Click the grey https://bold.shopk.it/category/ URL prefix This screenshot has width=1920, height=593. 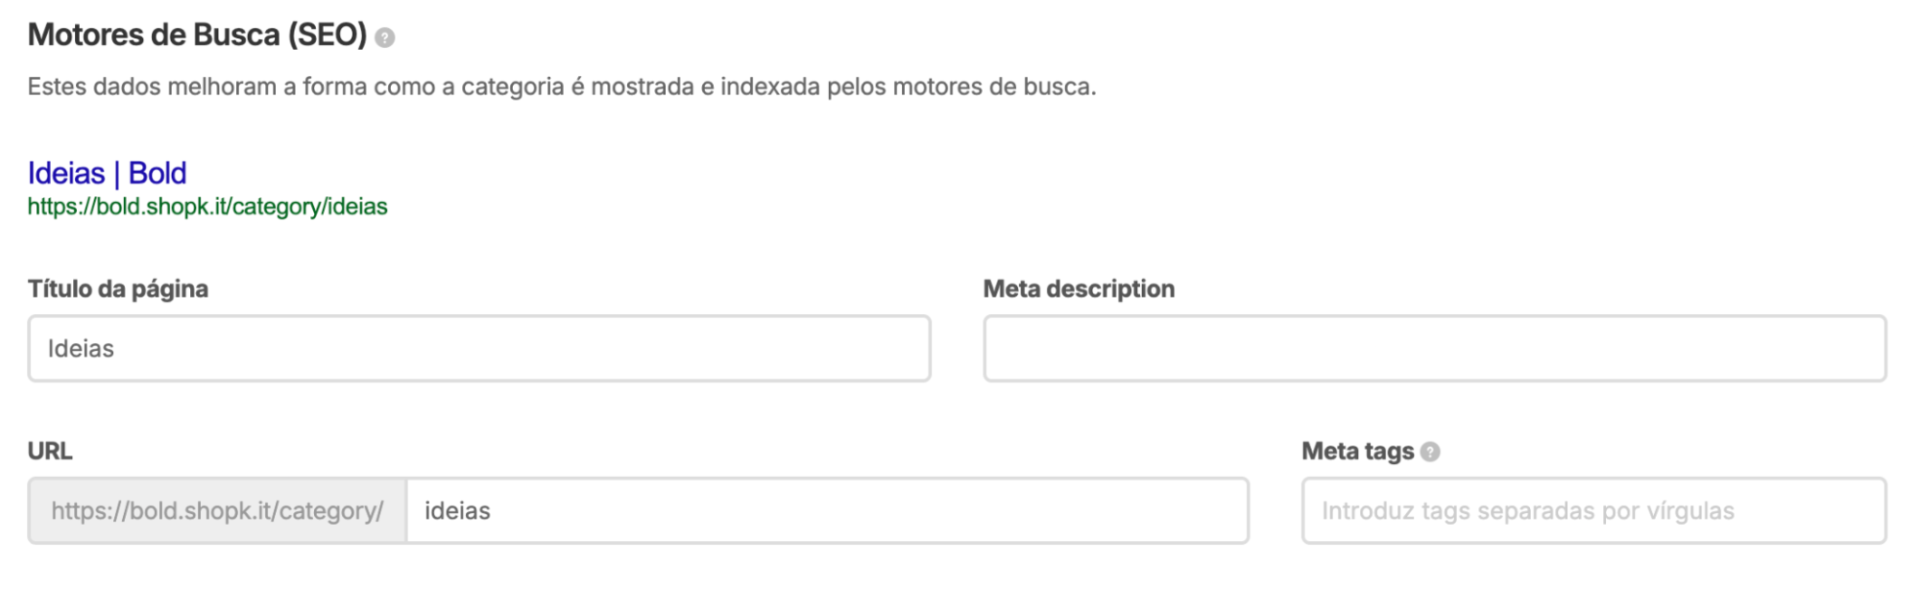pyautogui.click(x=217, y=510)
